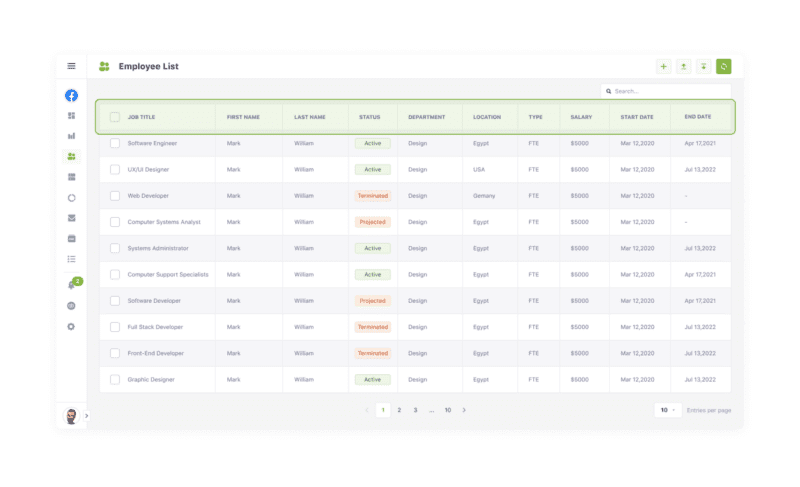Click the add employee plus icon
Viewport: 800px width, 487px height.
(664, 67)
